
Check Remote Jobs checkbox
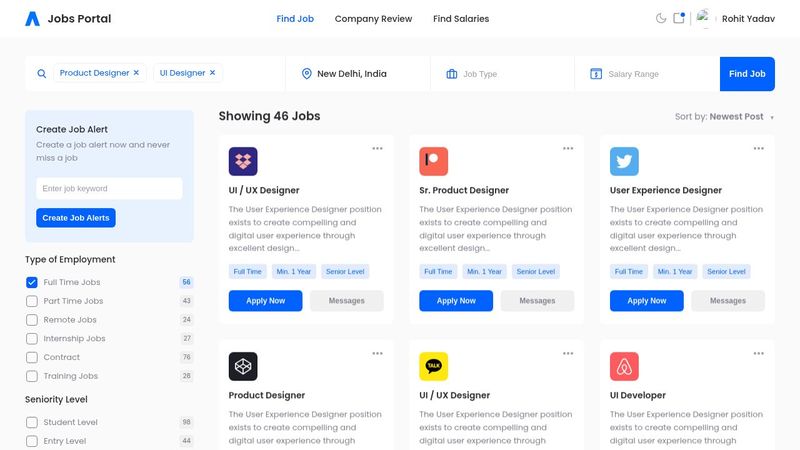[x=32, y=320]
